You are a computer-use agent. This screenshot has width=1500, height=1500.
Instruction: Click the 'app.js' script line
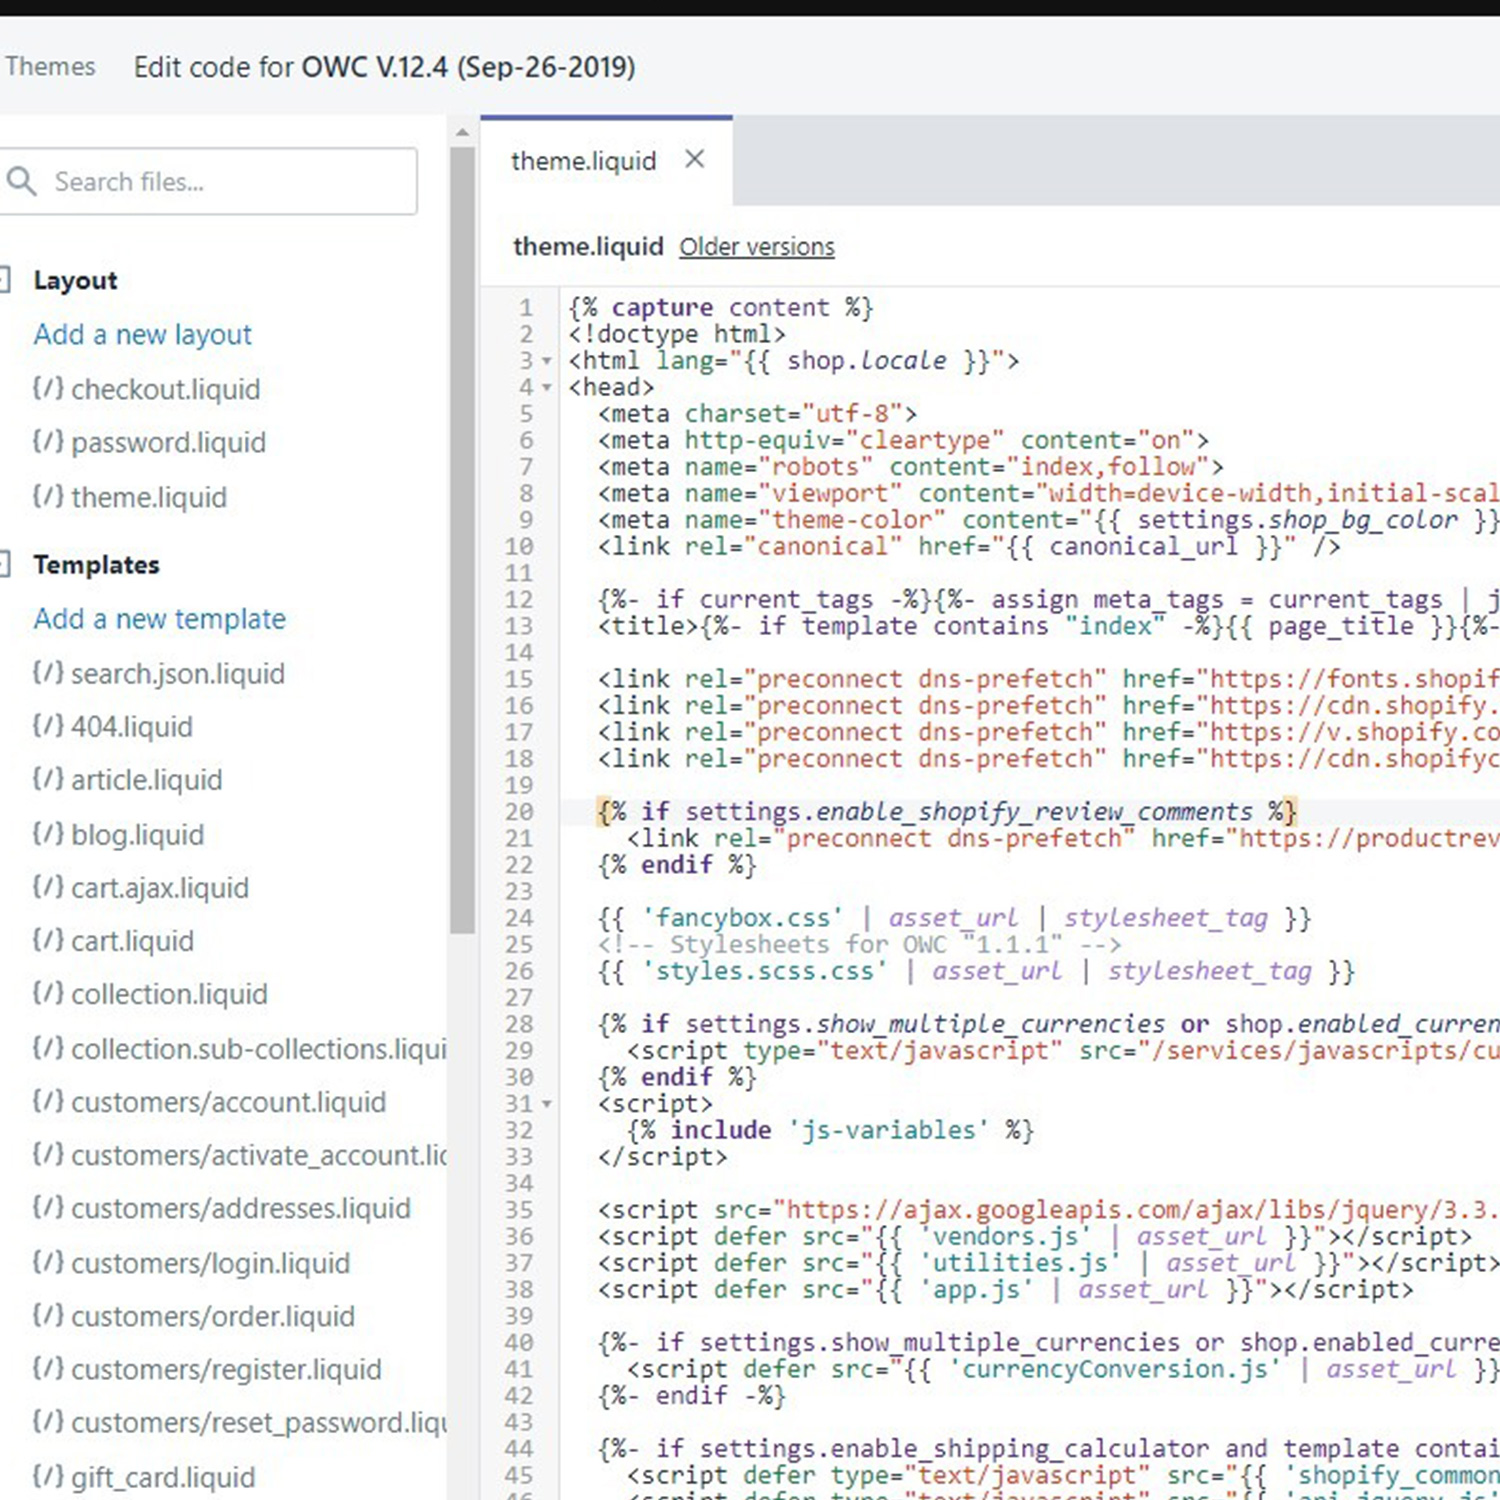point(1006,1290)
